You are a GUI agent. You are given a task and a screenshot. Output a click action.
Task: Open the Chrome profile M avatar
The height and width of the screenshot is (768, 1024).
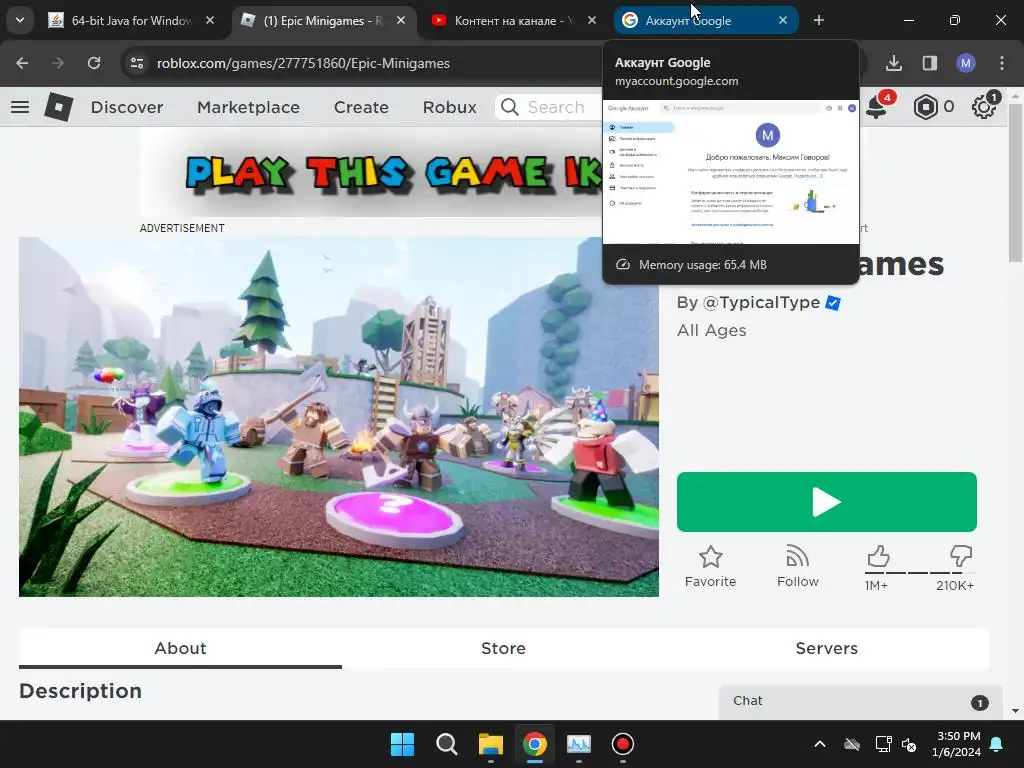966,63
